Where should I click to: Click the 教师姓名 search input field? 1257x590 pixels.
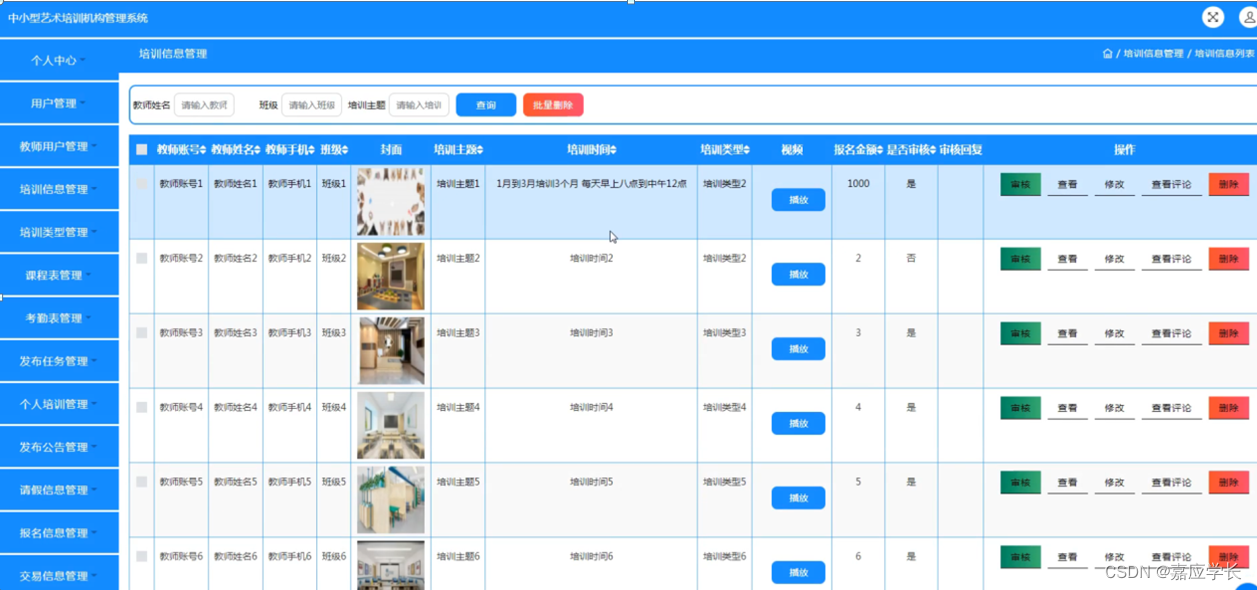(x=204, y=105)
